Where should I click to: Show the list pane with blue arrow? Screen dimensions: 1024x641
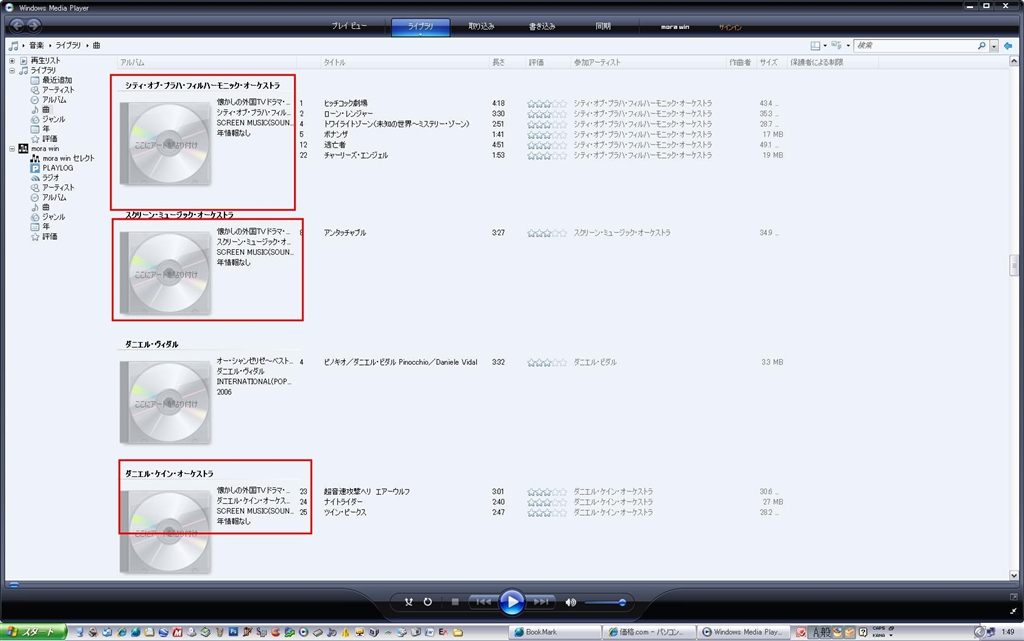1008,46
